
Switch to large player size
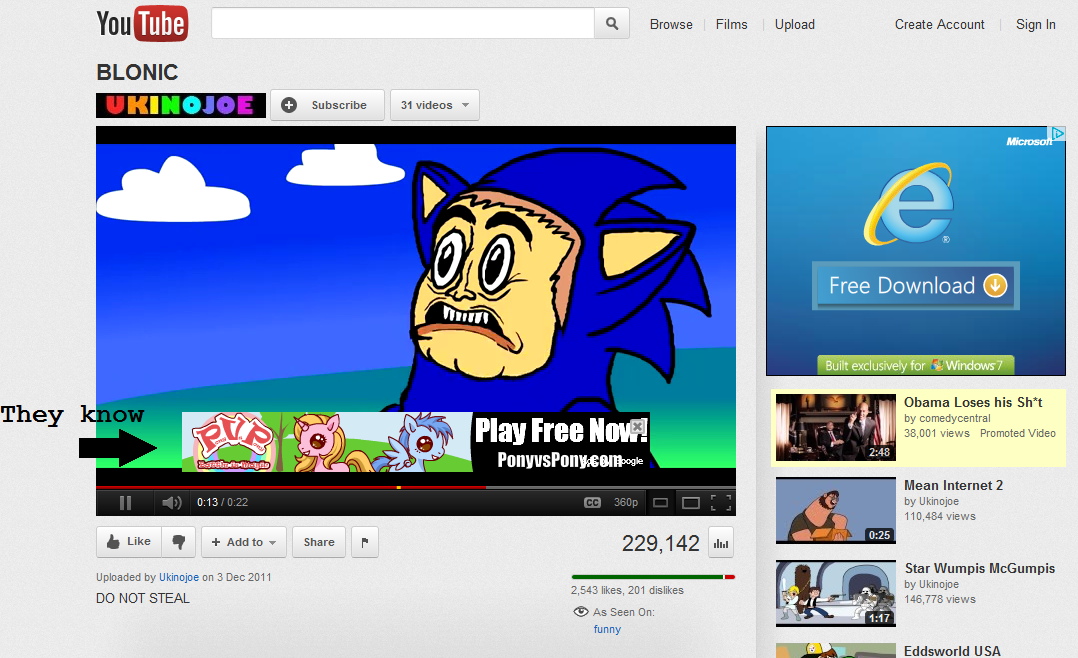[690, 503]
